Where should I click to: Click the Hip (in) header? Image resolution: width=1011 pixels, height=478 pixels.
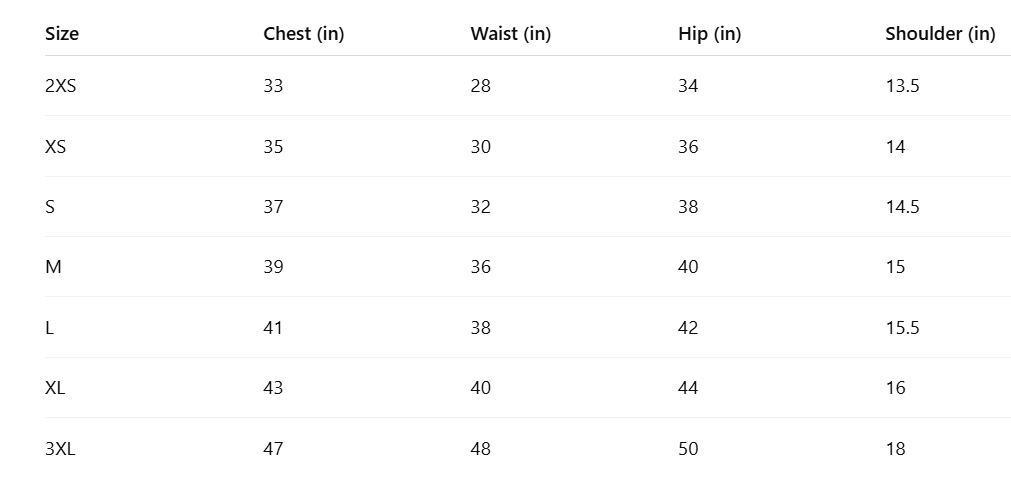(x=709, y=34)
